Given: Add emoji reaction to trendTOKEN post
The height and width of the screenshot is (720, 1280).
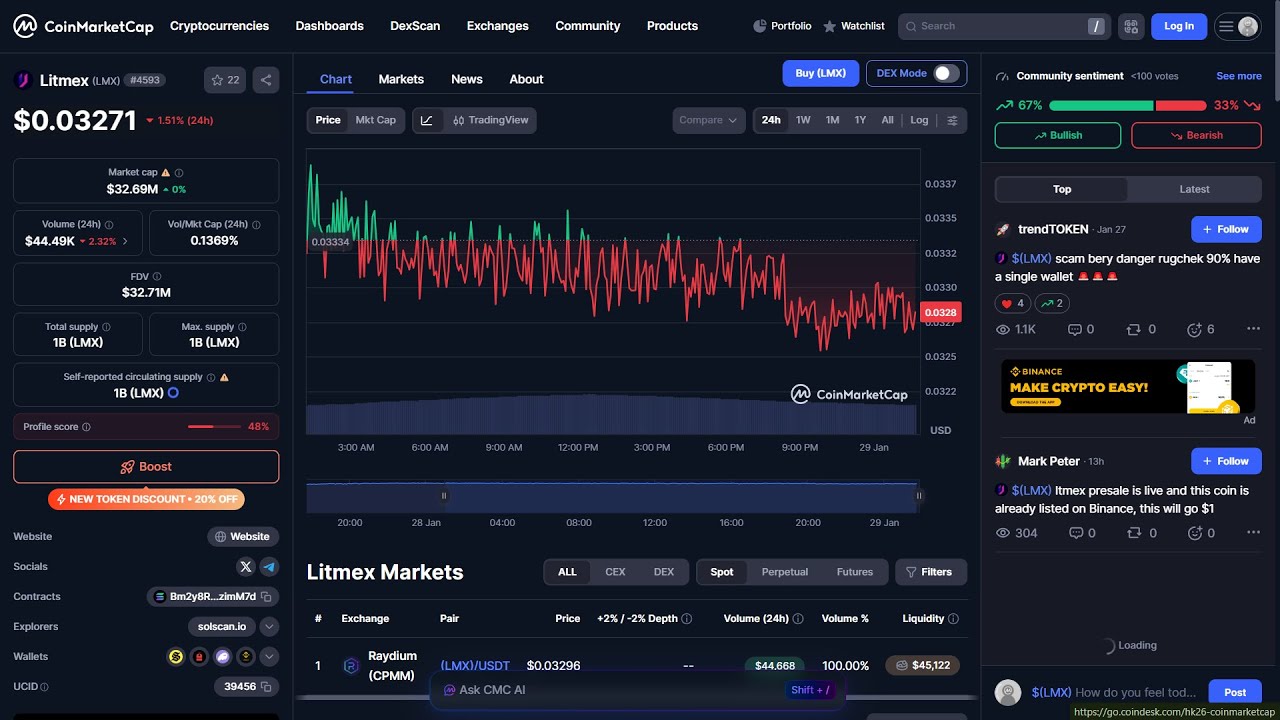Looking at the screenshot, I should click(1200, 329).
